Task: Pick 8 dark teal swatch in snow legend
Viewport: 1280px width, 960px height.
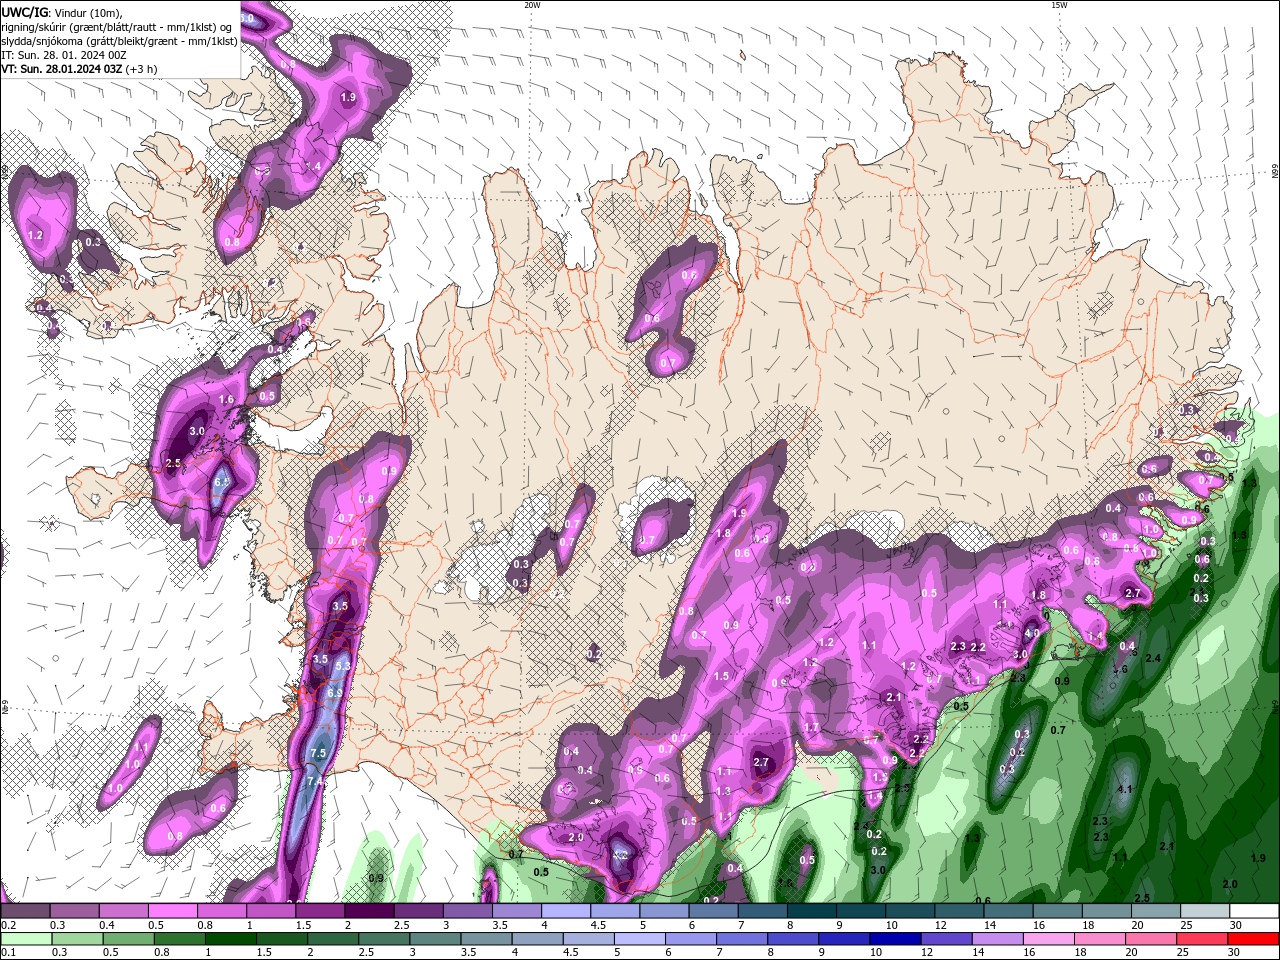Action: (812, 911)
